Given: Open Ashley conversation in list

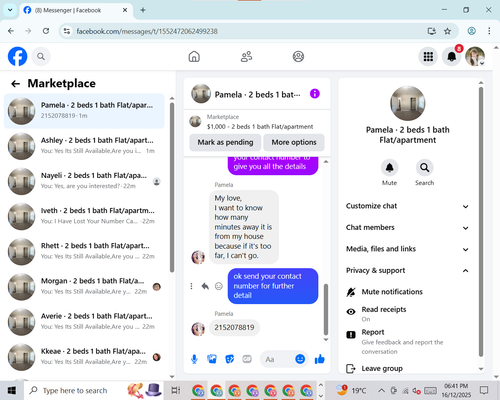Looking at the screenshot, I should click(x=84, y=146).
